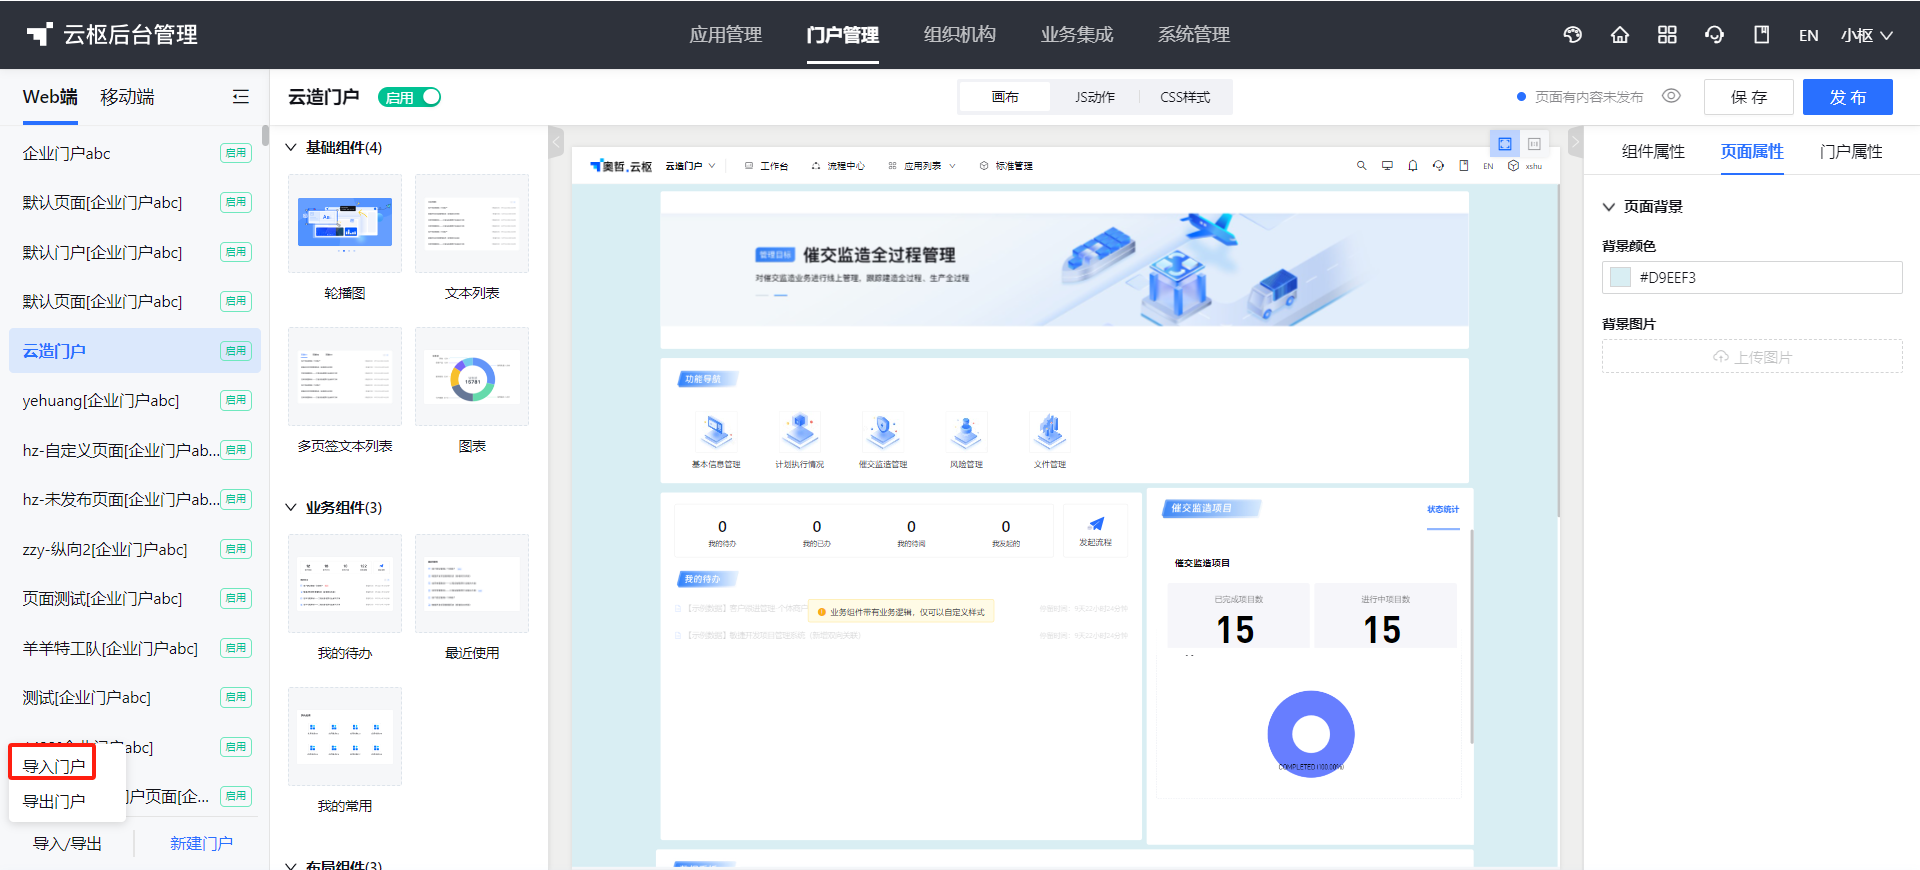The height and width of the screenshot is (870, 1920).
Task: Open the 组件属性 tab
Action: pos(1653,151)
